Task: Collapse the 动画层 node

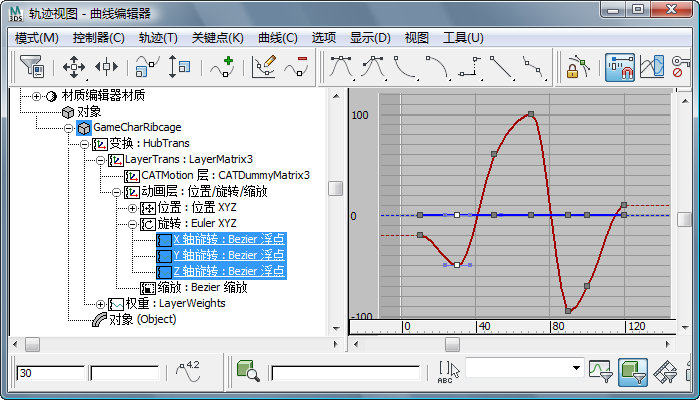Action: [x=117, y=192]
